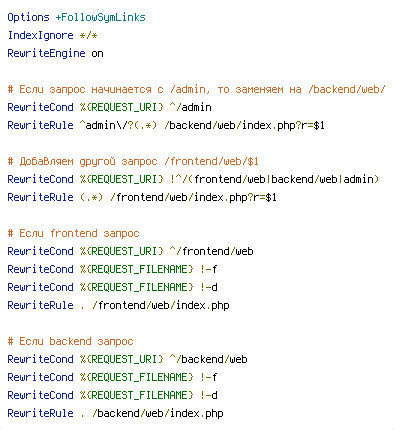
Task: Click the +FollowSymLinks value
Action: tap(101, 17)
